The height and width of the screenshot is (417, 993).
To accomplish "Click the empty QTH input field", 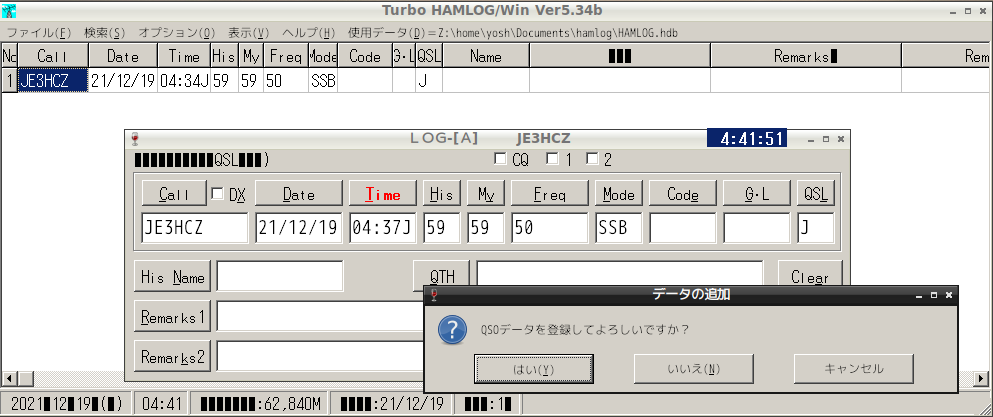I will (x=619, y=273).
